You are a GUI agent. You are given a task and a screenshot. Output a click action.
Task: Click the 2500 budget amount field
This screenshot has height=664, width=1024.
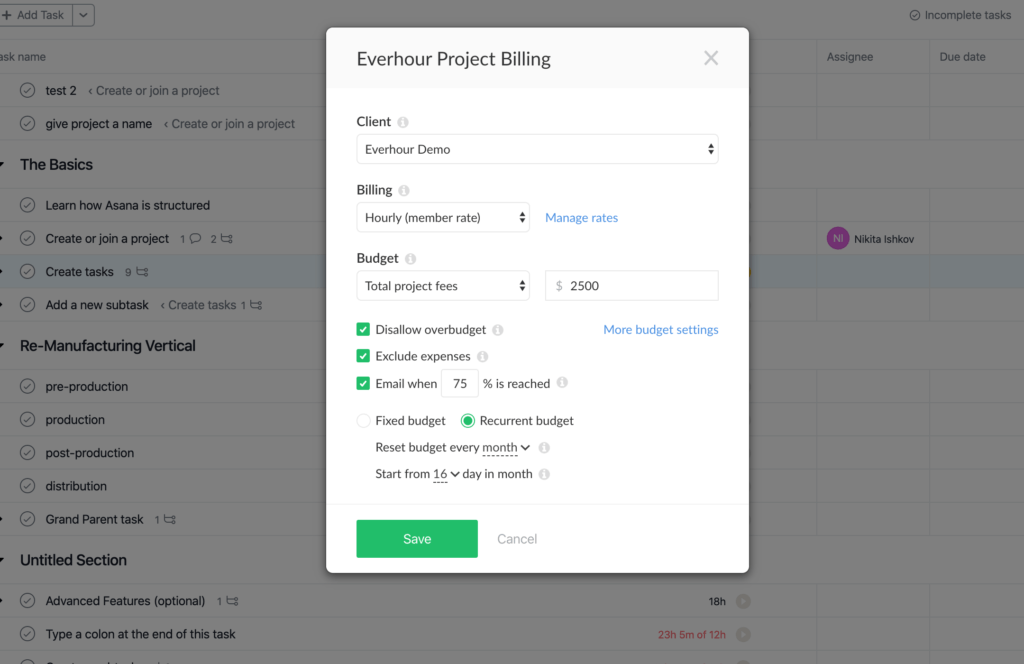[631, 285]
